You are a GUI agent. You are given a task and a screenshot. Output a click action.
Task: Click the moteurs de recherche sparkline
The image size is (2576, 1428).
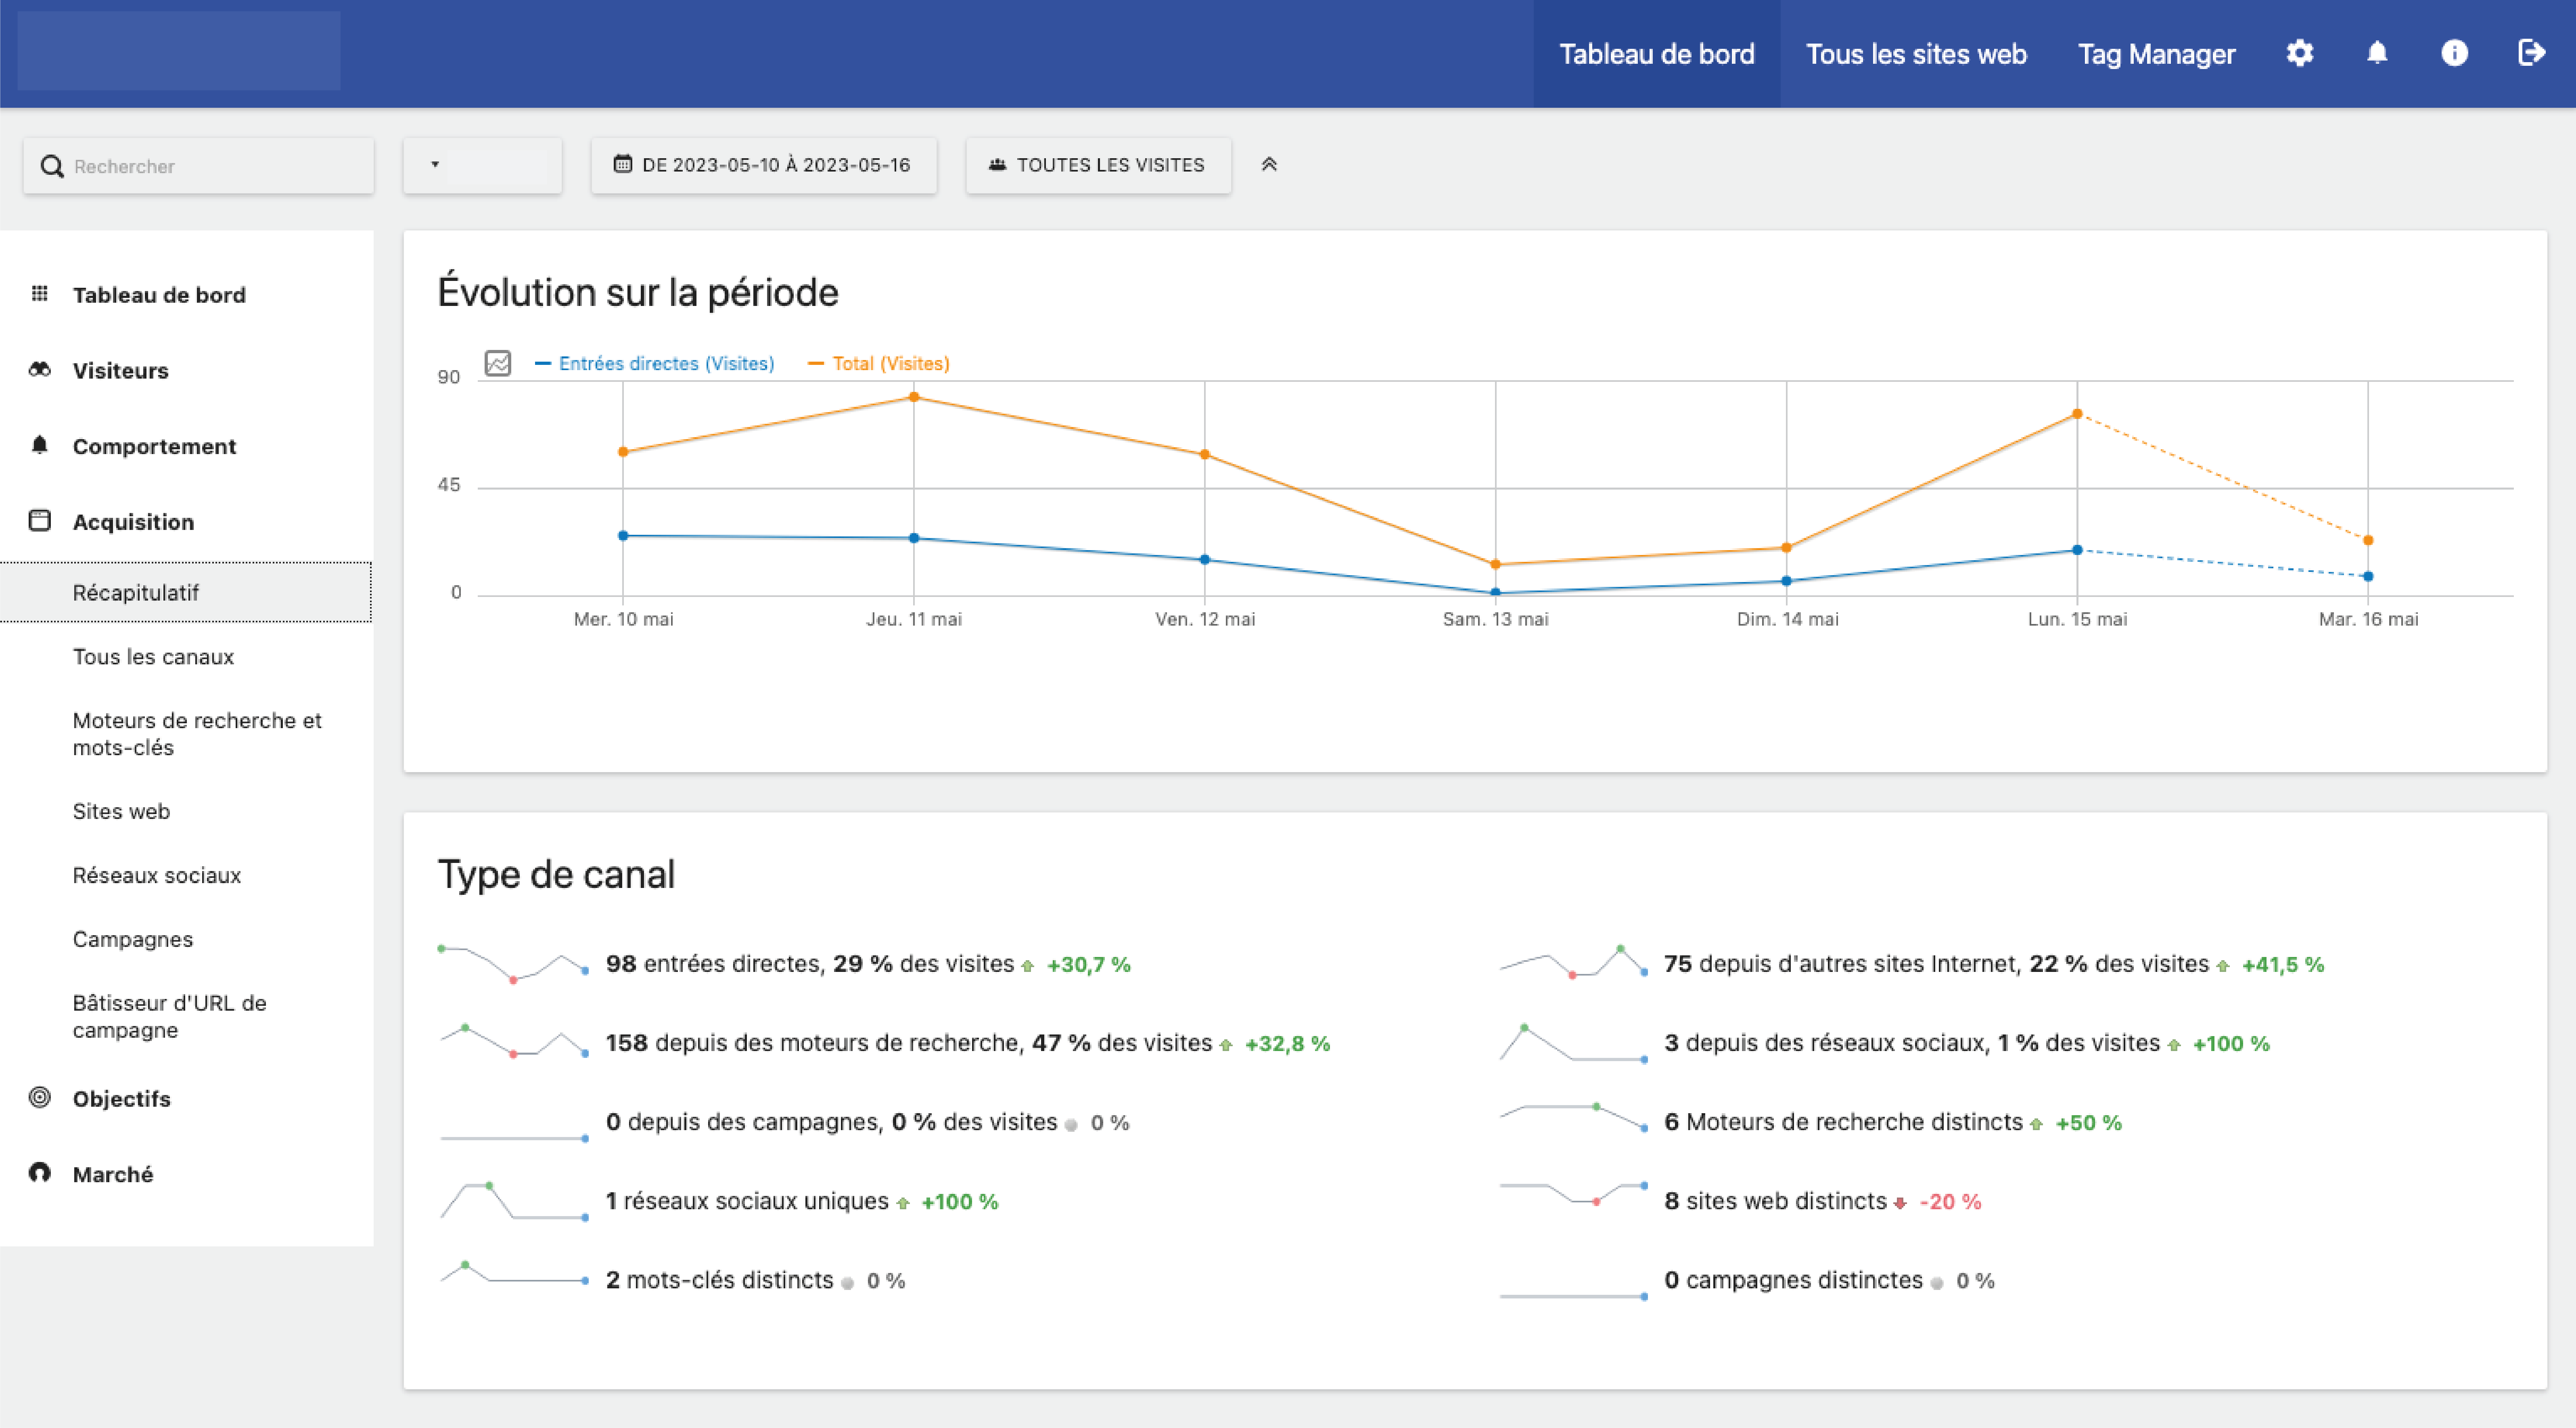click(513, 1042)
